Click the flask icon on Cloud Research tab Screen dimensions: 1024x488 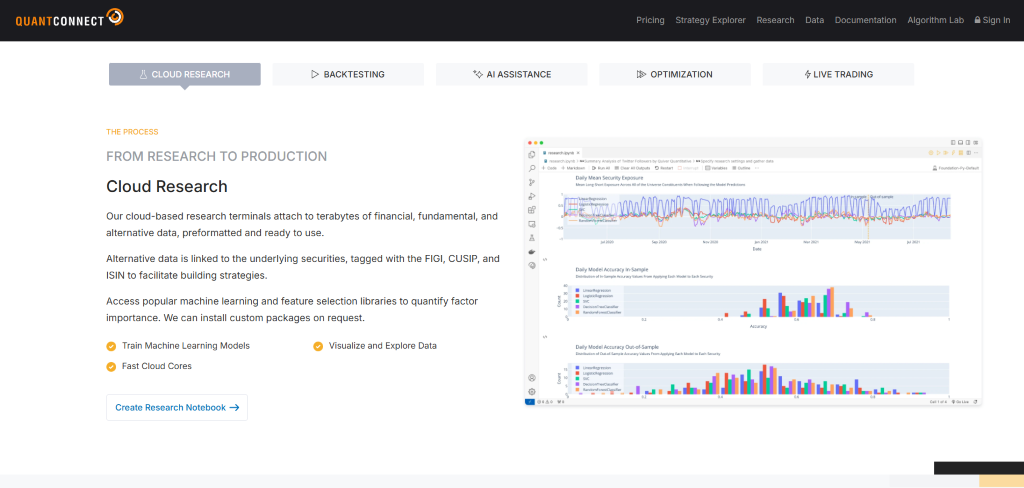144,74
